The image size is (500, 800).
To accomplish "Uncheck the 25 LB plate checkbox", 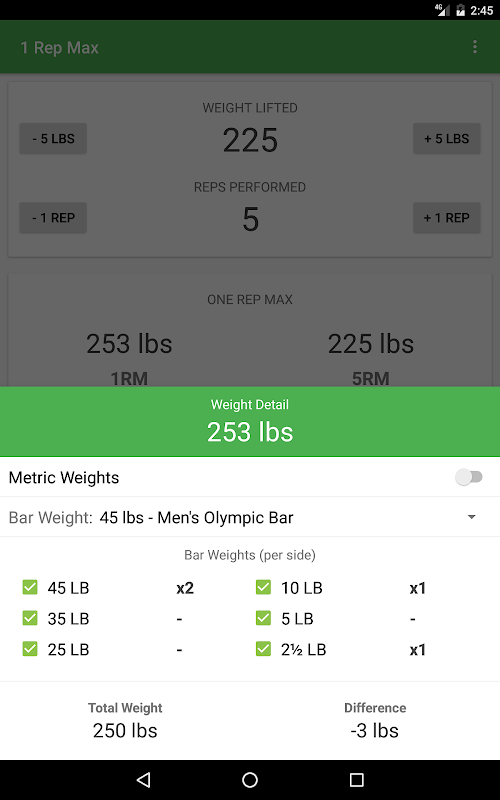I will pyautogui.click(x=30, y=649).
